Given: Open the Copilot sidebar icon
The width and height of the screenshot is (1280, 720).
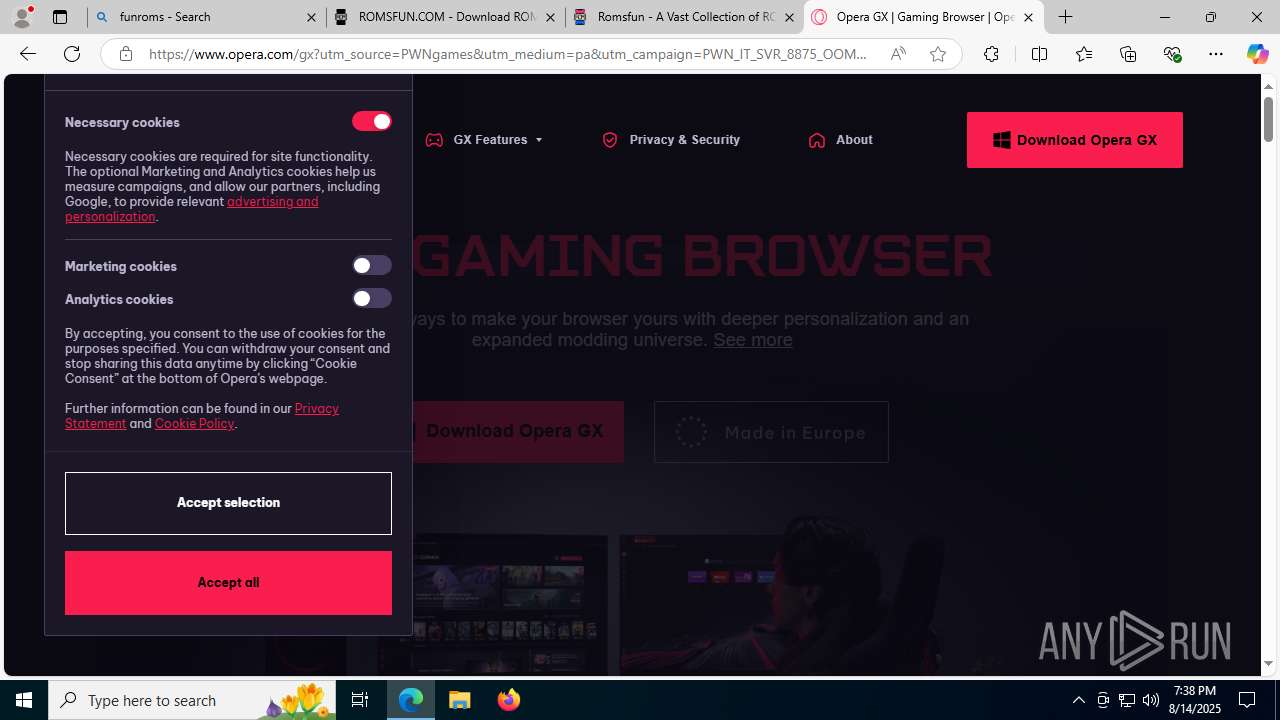Looking at the screenshot, I should (1257, 54).
